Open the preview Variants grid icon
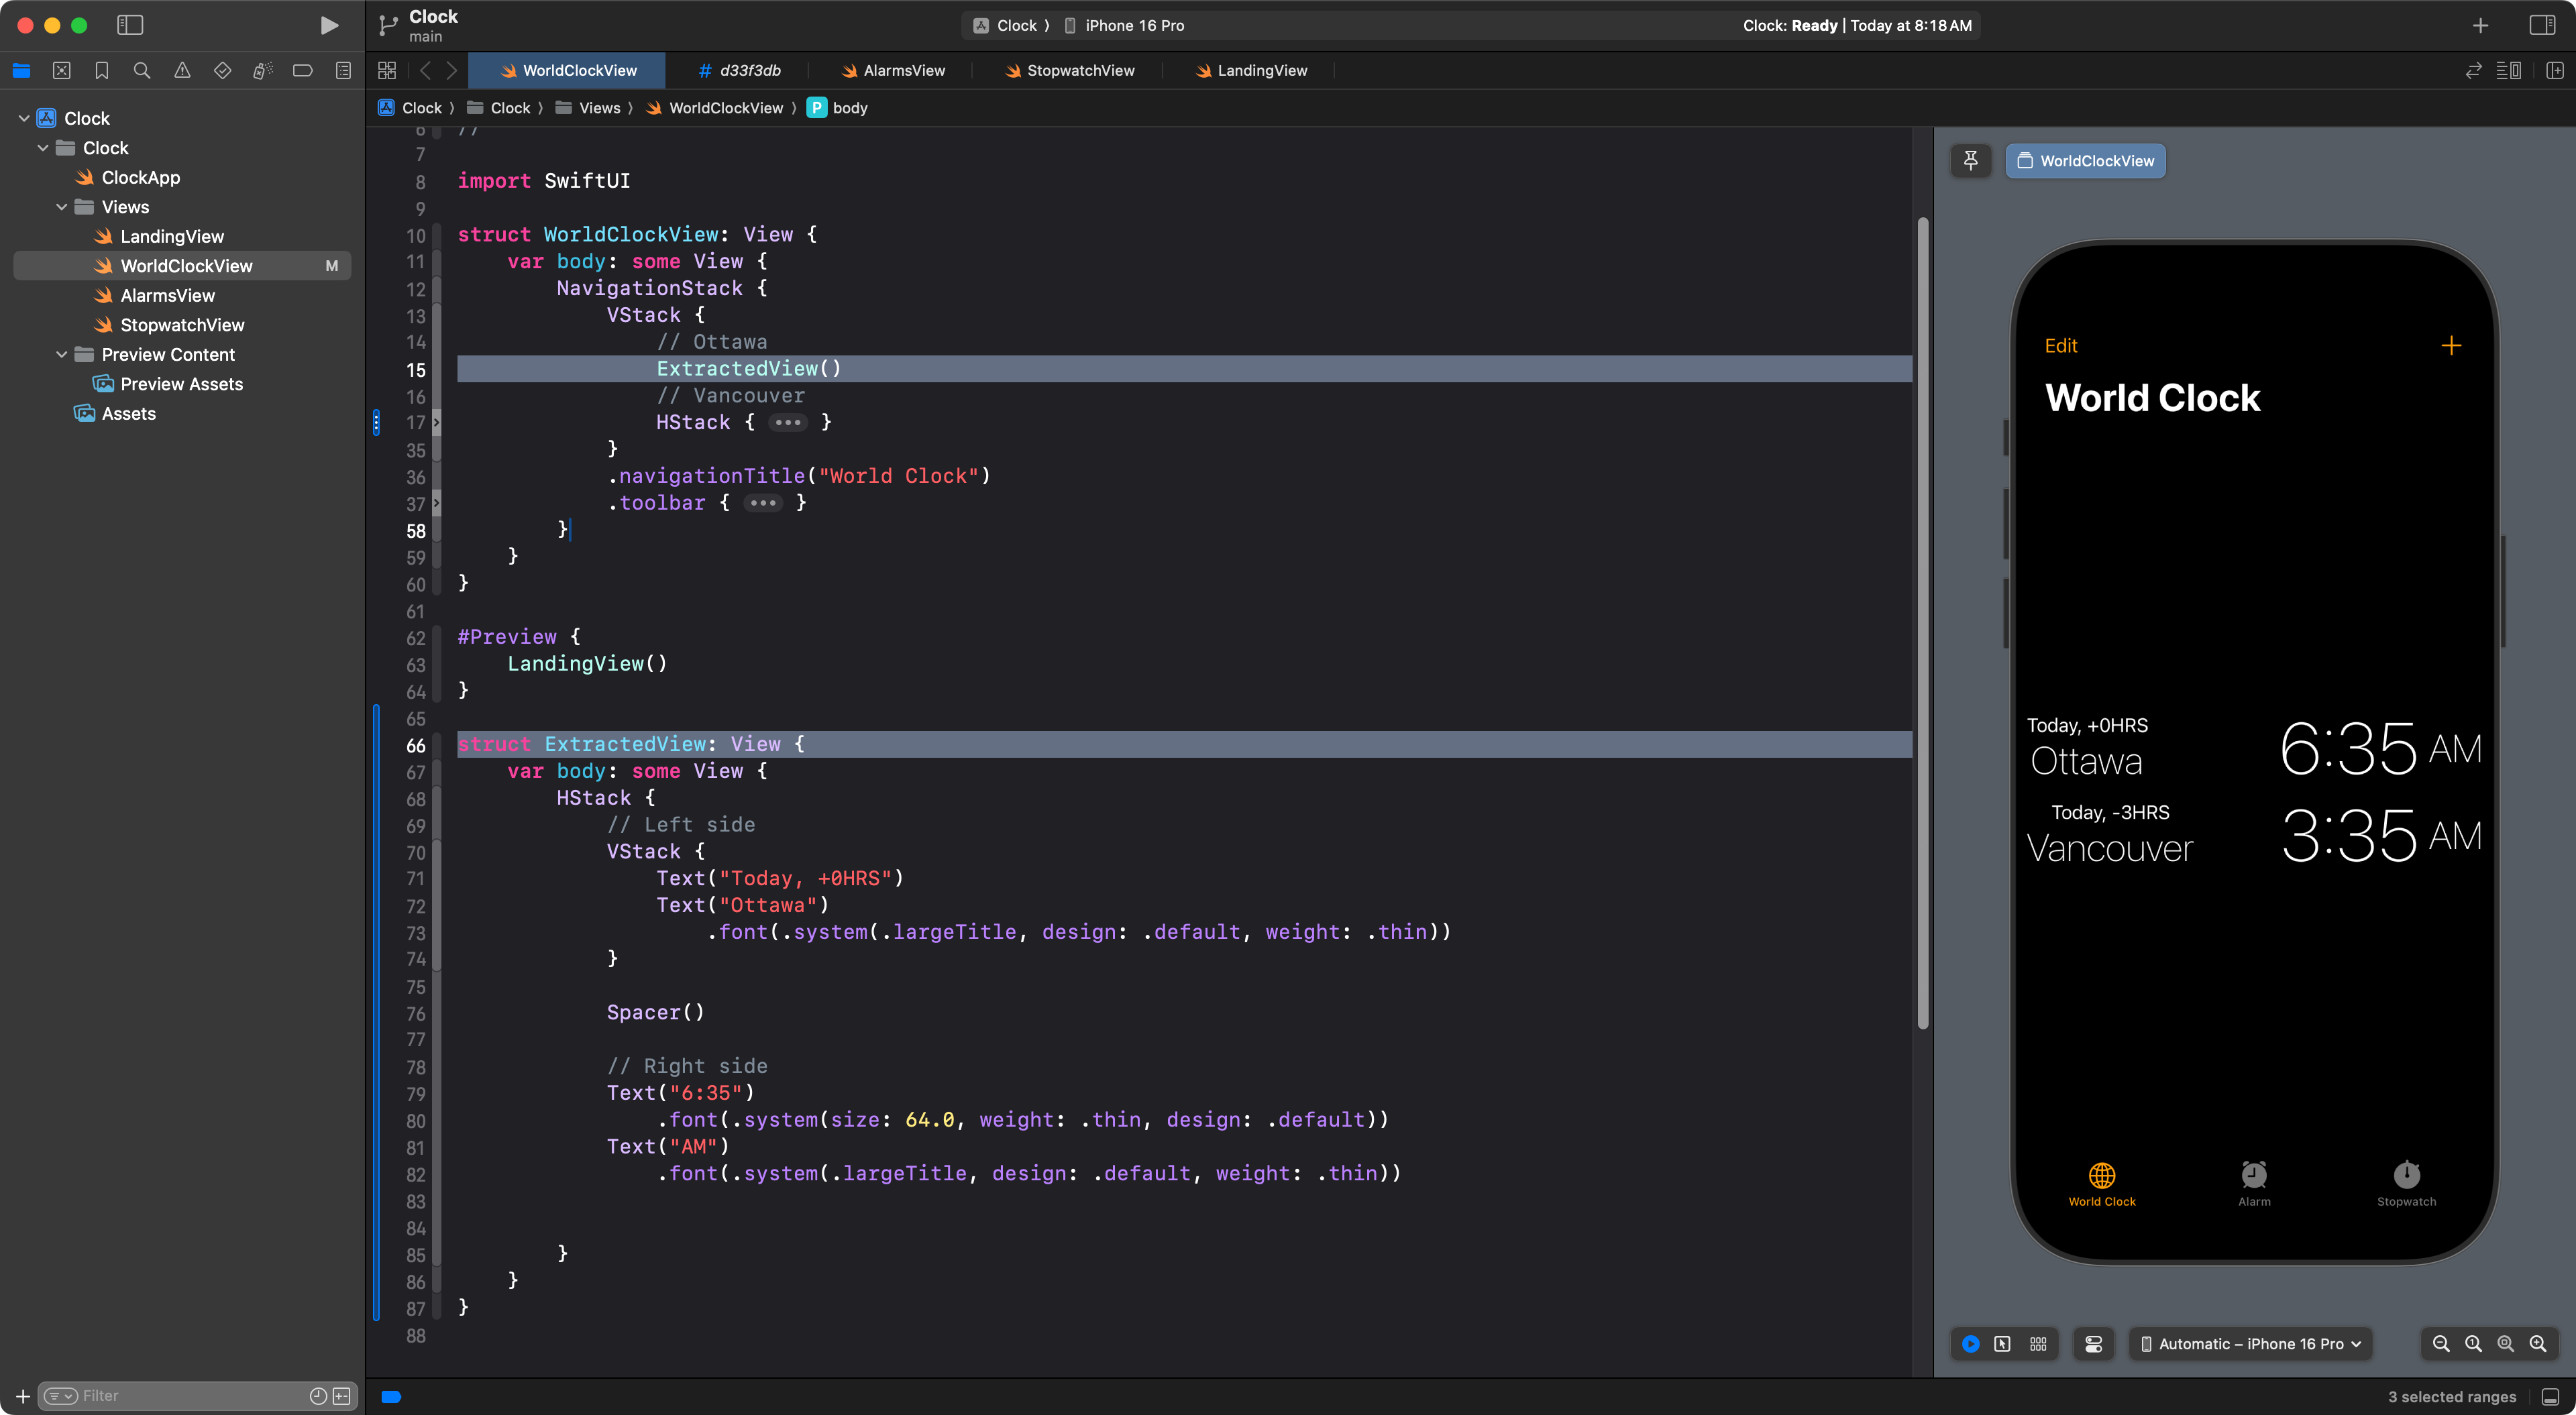 (2038, 1343)
